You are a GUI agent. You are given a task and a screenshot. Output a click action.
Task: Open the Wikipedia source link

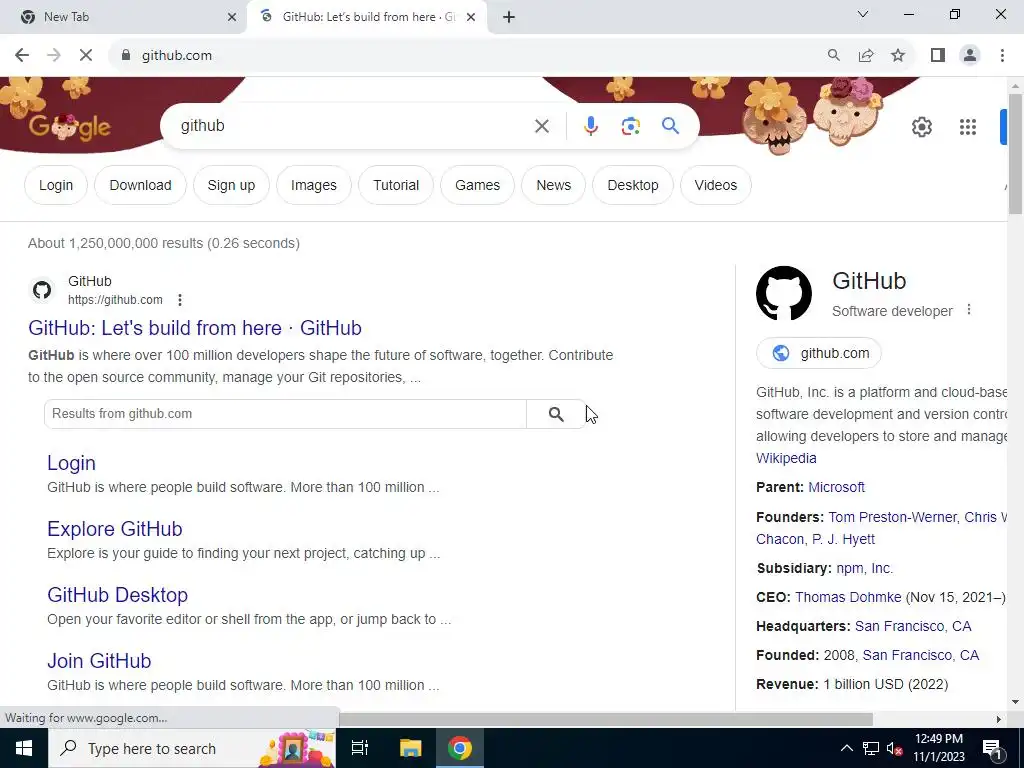[786, 458]
